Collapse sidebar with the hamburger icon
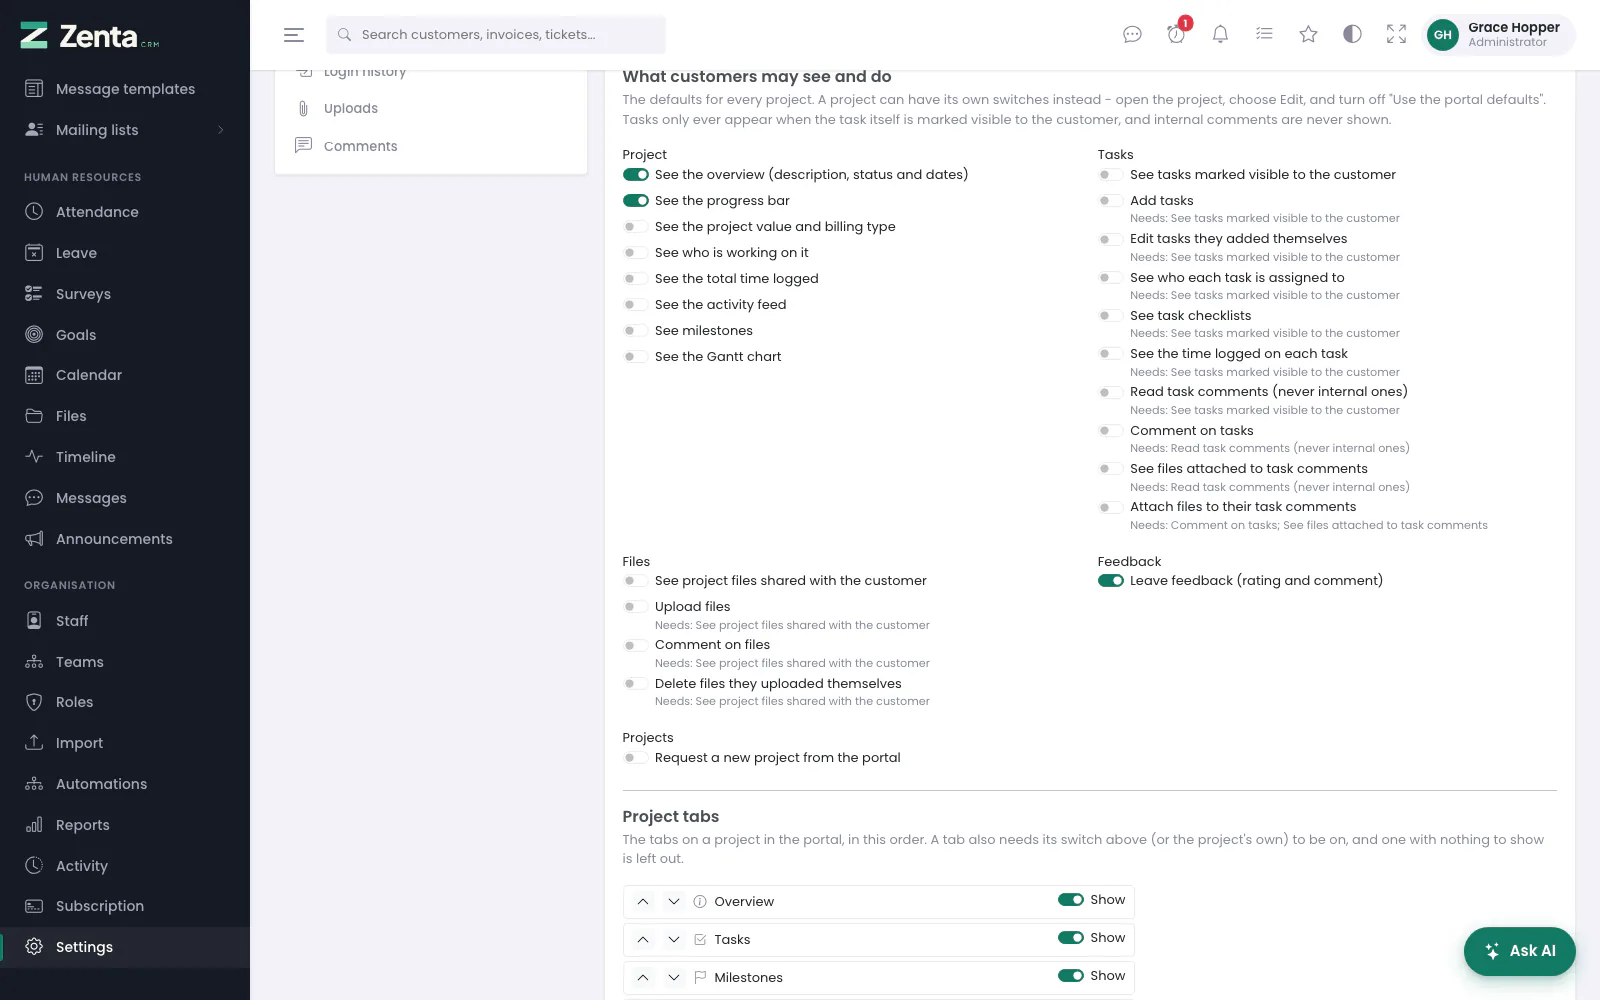 (294, 35)
